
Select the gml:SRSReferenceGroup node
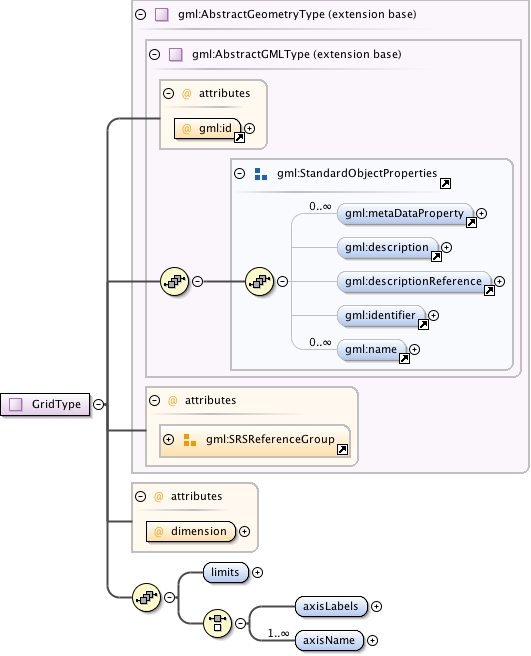tap(255, 441)
